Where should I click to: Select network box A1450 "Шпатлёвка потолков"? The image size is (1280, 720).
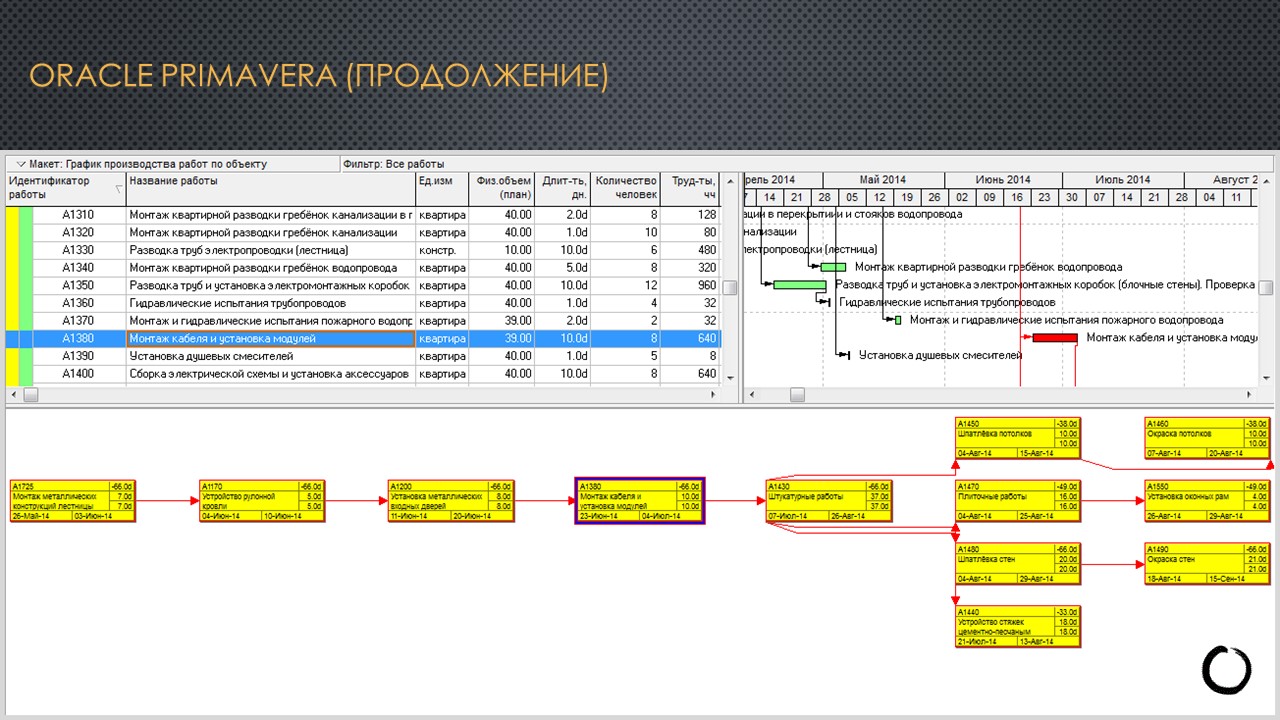(1018, 439)
